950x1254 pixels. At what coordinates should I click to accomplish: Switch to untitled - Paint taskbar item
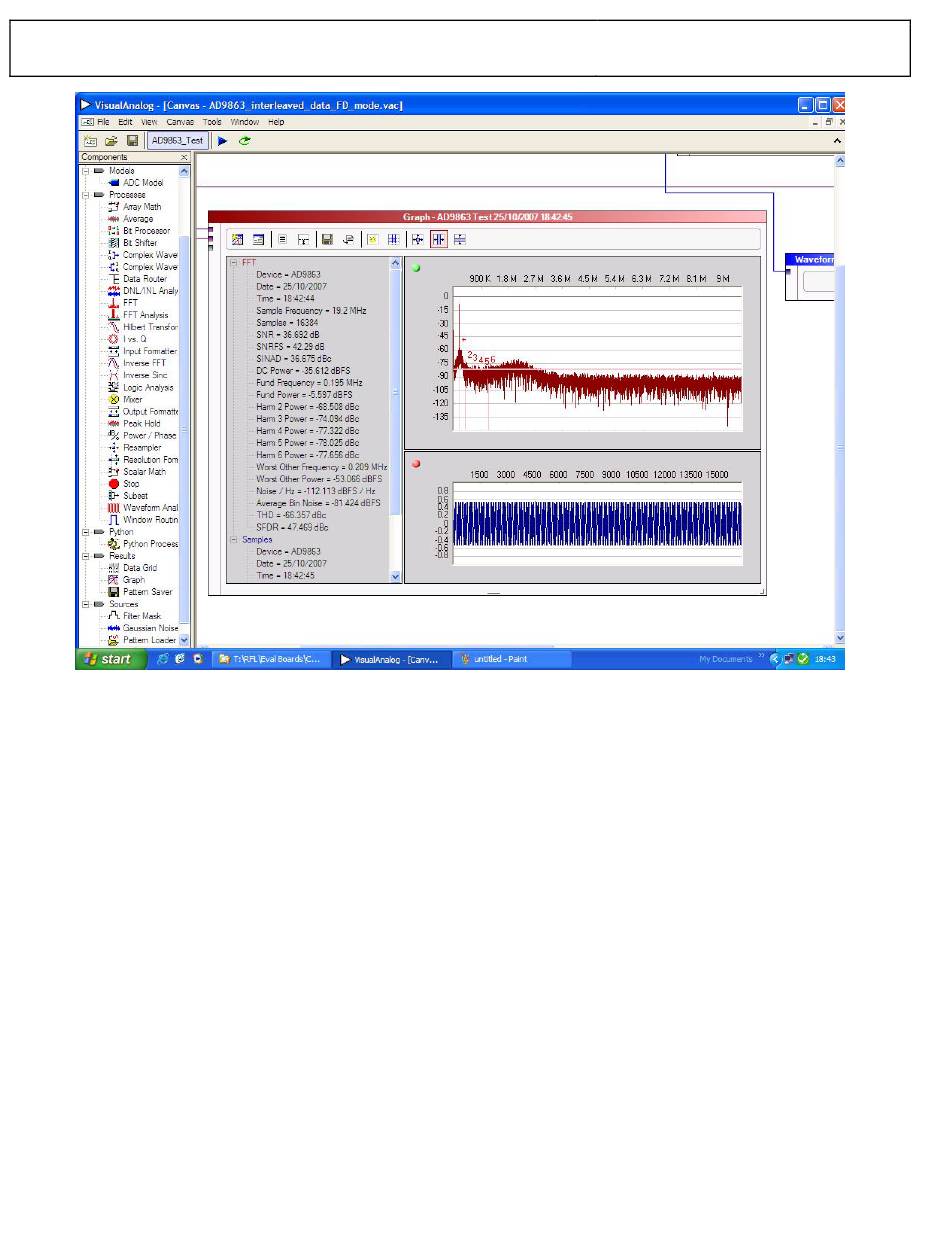click(512, 659)
